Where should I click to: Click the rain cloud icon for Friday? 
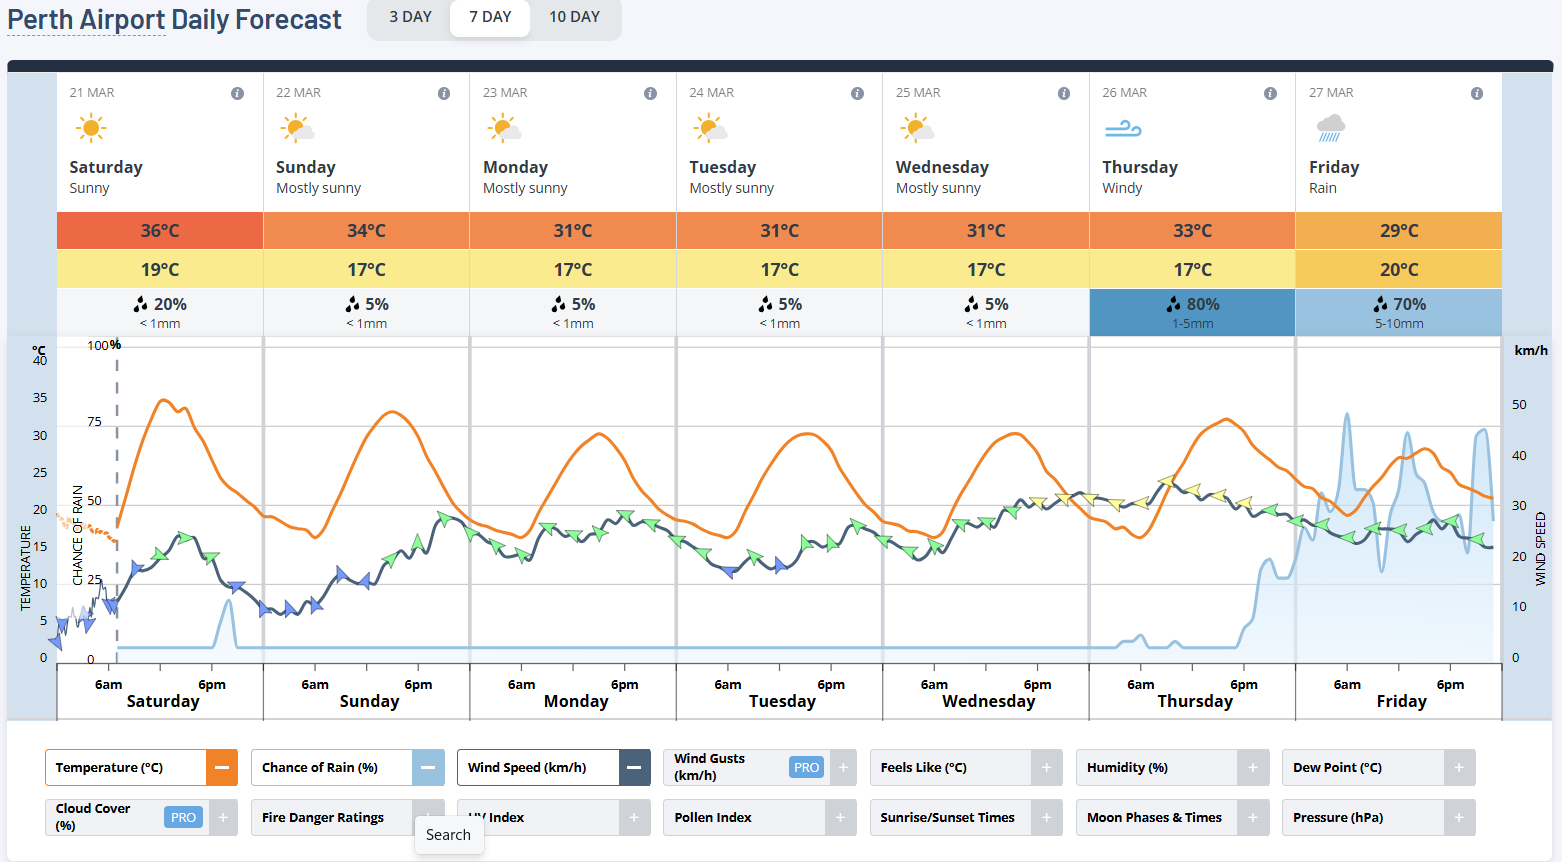point(1330,128)
